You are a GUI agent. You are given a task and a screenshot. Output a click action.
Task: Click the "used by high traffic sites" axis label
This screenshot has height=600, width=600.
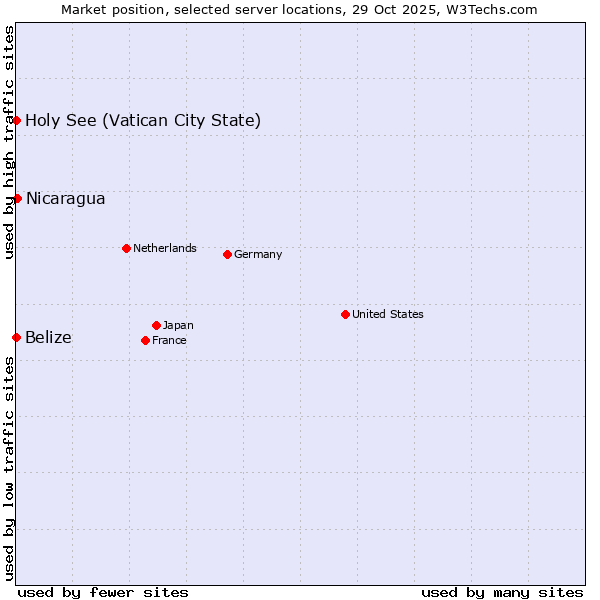(x=9, y=142)
